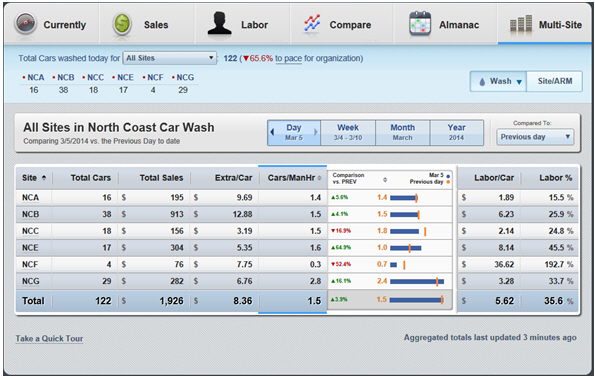This screenshot has height=378, width=595.
Task: Open the Almanac tab
Action: (x=446, y=24)
